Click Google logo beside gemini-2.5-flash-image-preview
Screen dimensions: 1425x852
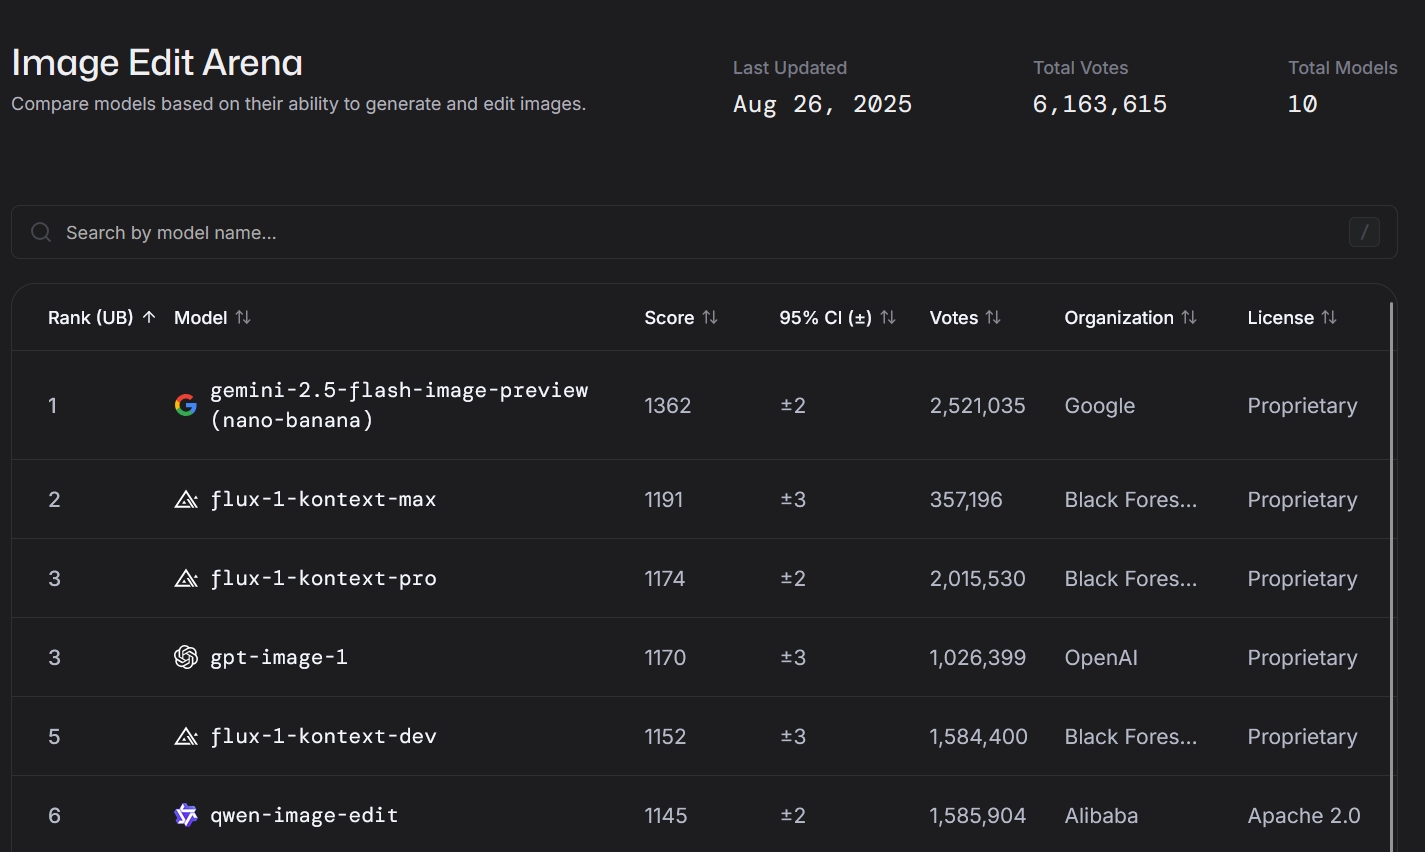click(186, 405)
